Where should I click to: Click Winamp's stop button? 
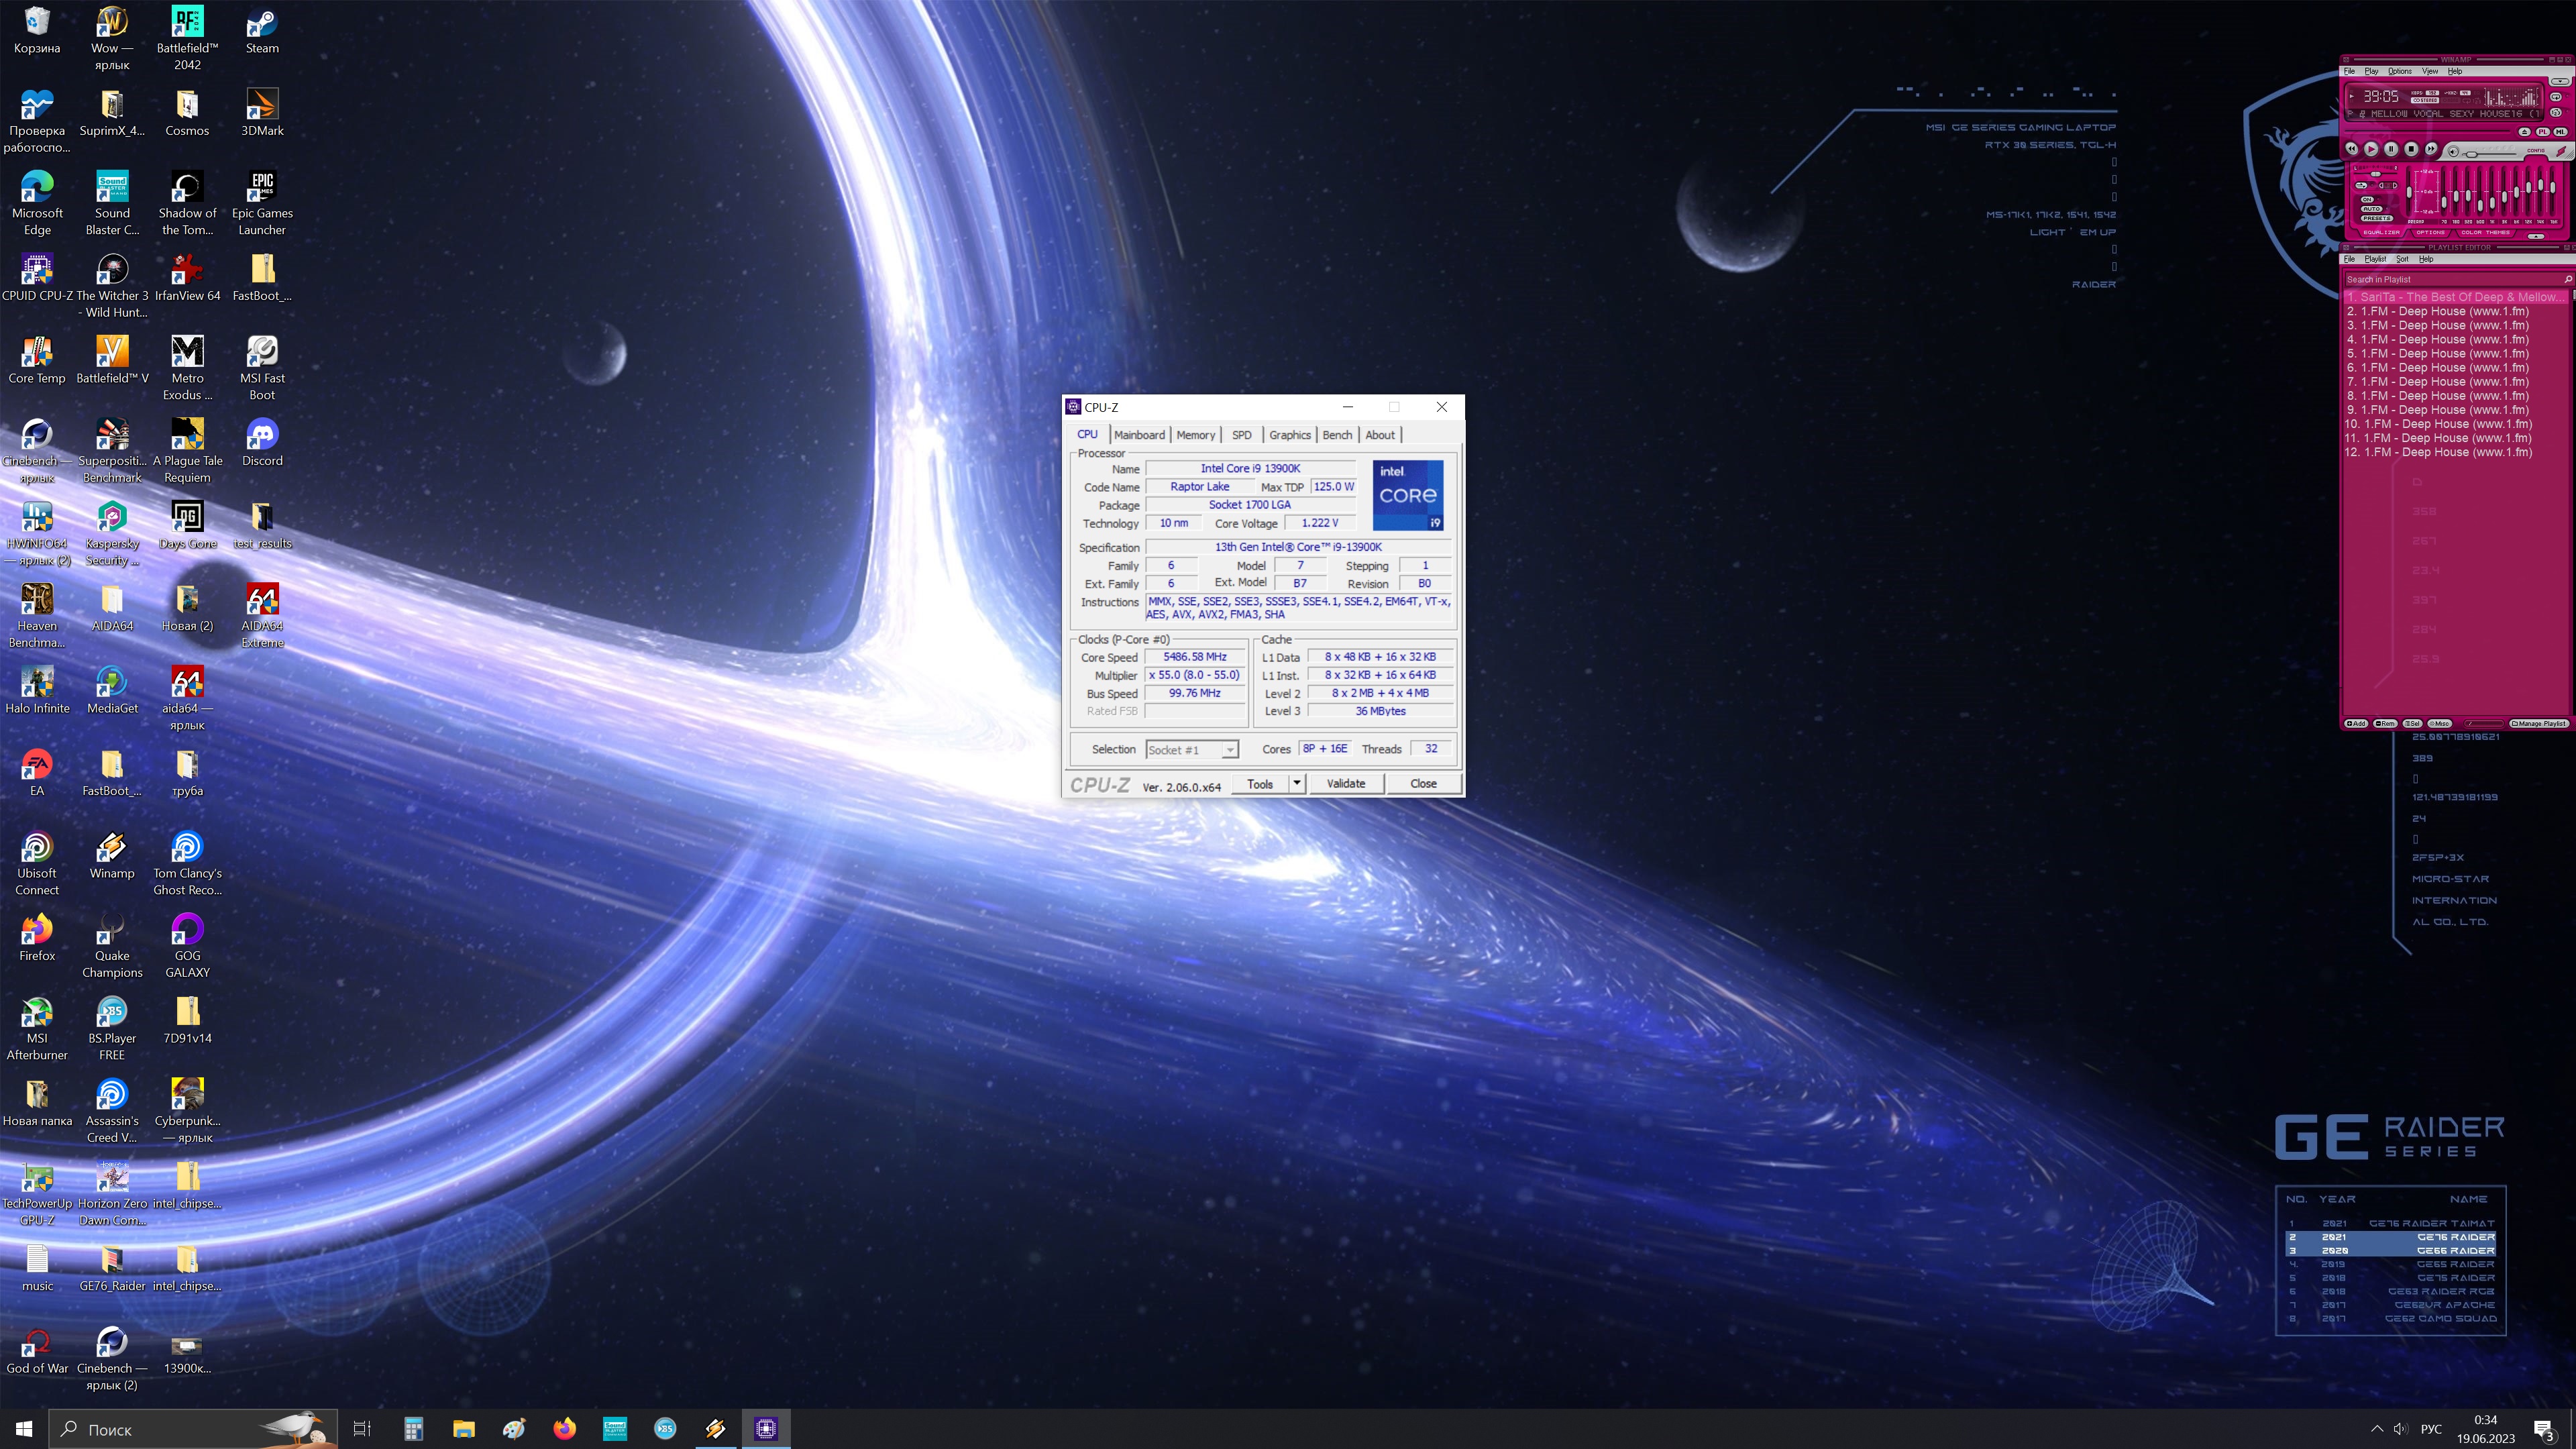click(2411, 149)
